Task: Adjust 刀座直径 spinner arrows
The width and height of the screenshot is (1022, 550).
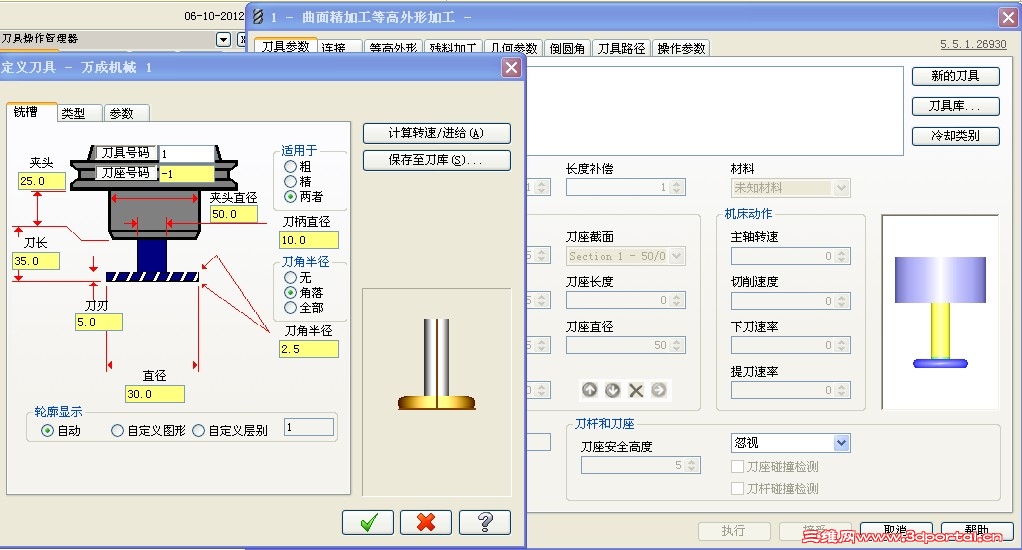Action: [x=677, y=345]
